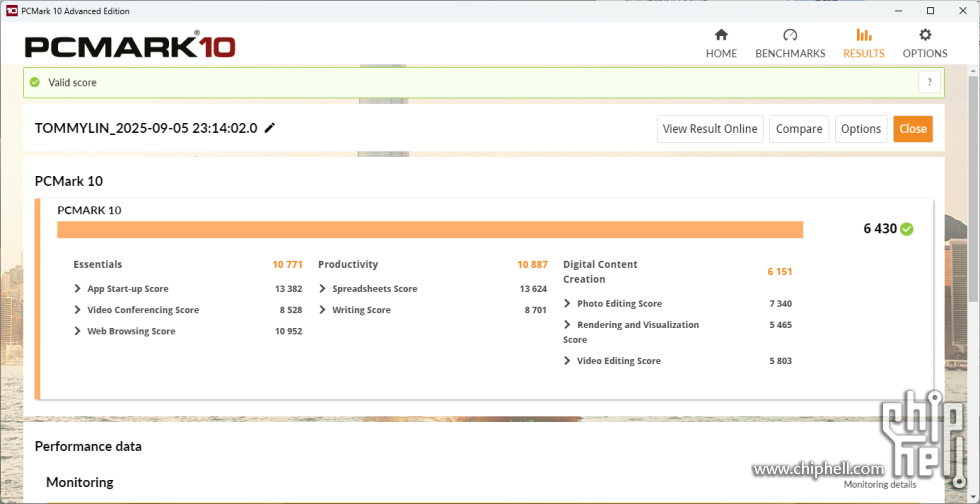Expand App Start-up Score details
This screenshot has height=504, width=980.
[x=78, y=288]
